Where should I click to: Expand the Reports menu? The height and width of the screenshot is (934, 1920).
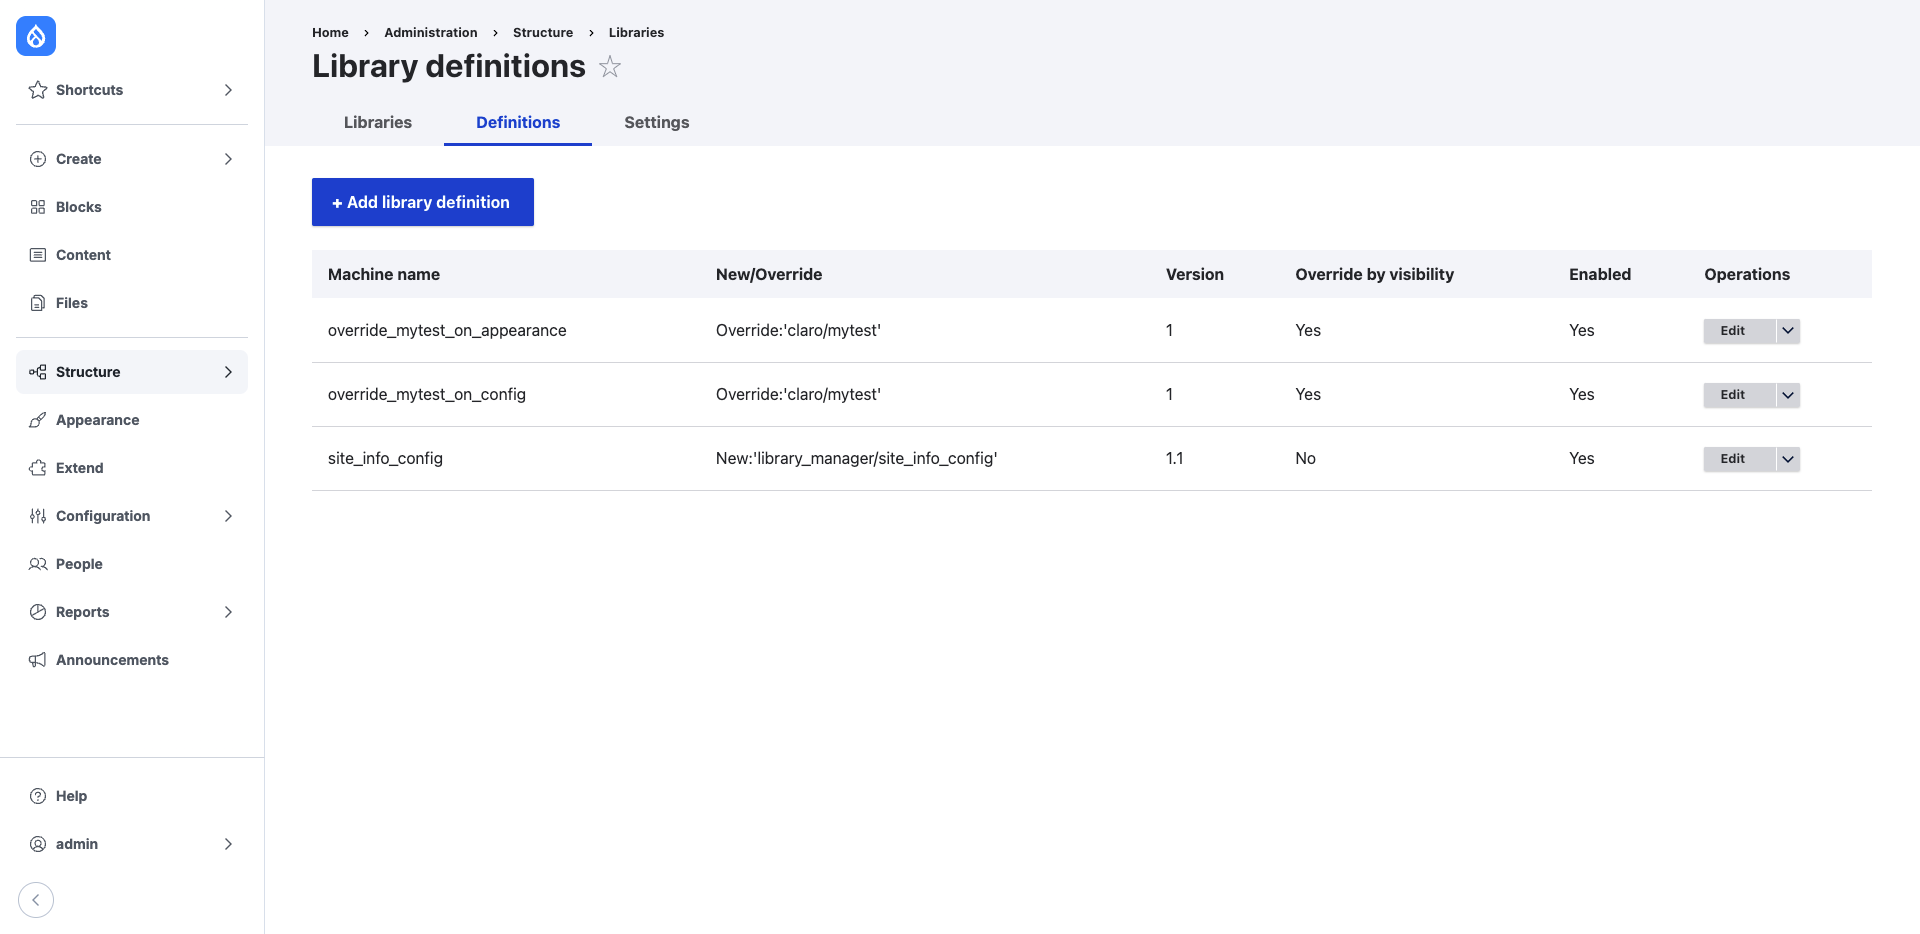[x=228, y=612]
